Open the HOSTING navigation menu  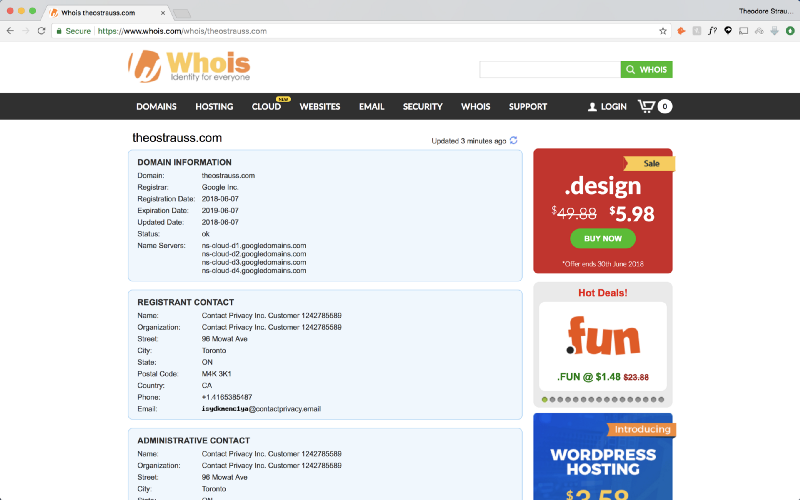(x=214, y=107)
